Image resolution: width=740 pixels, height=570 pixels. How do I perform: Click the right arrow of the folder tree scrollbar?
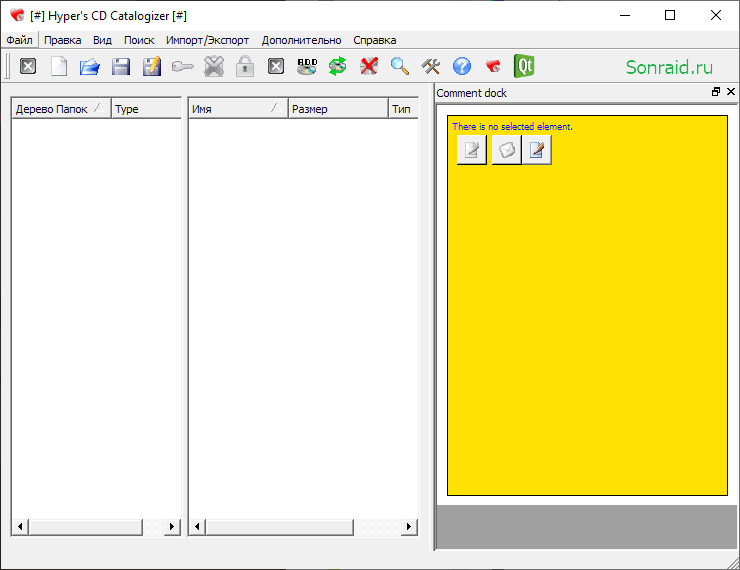[172, 526]
